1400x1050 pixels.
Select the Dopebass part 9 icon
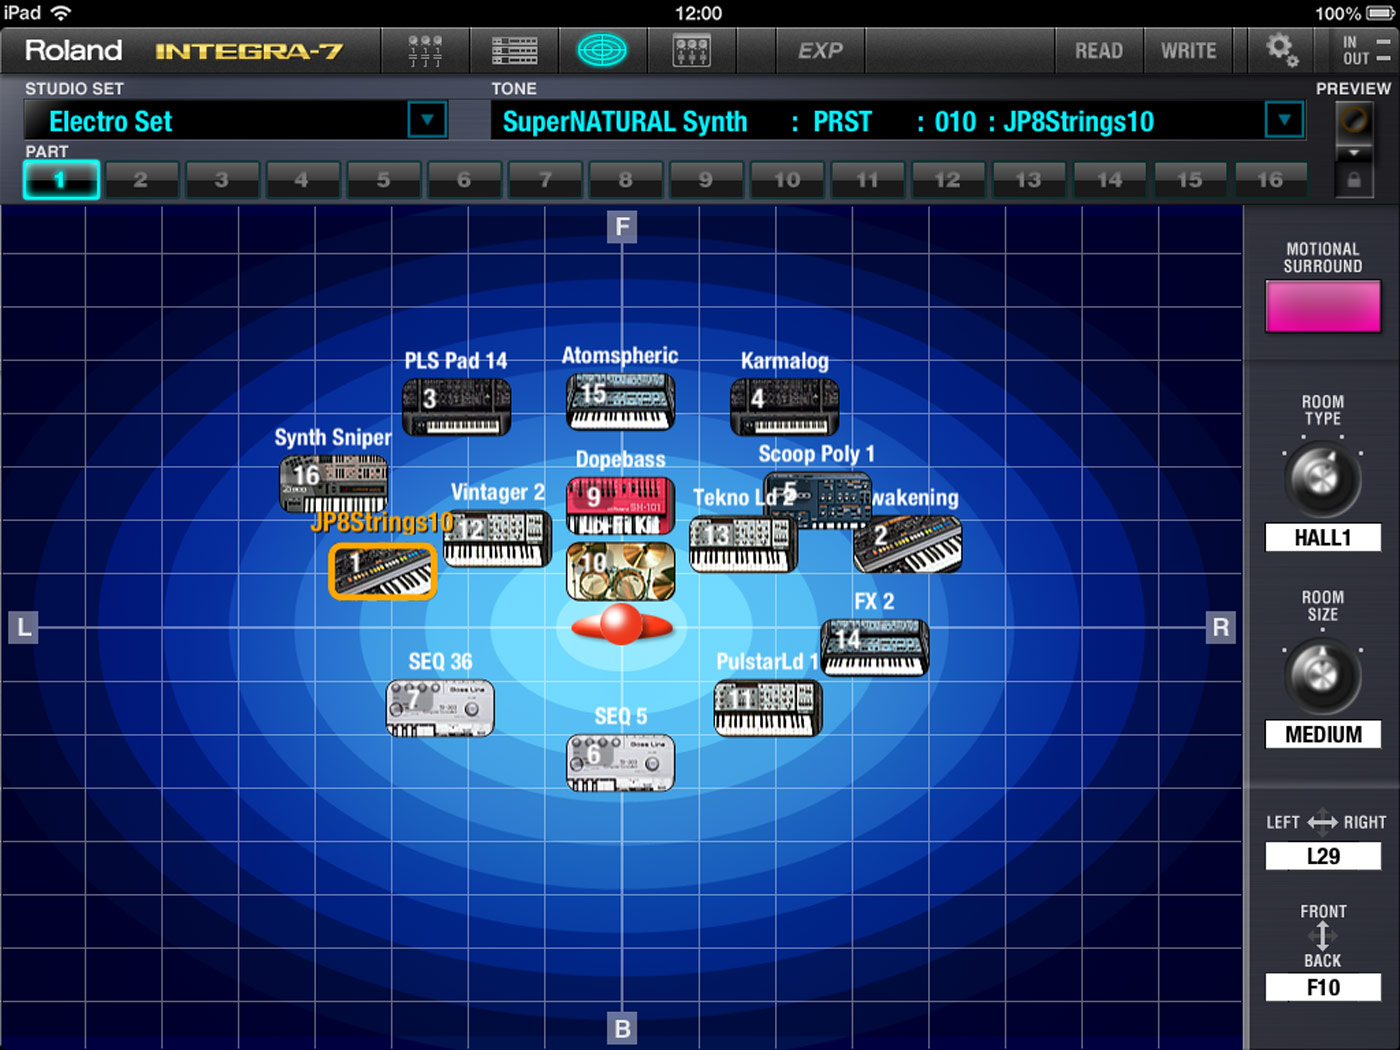(620, 505)
